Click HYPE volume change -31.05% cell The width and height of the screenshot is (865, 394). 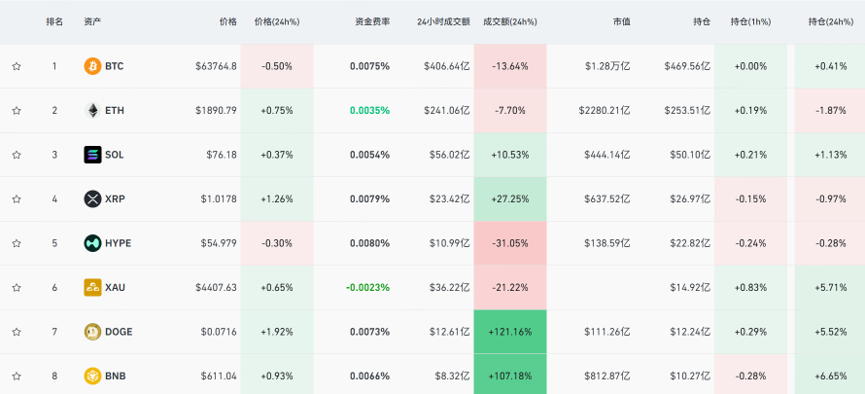coord(510,243)
